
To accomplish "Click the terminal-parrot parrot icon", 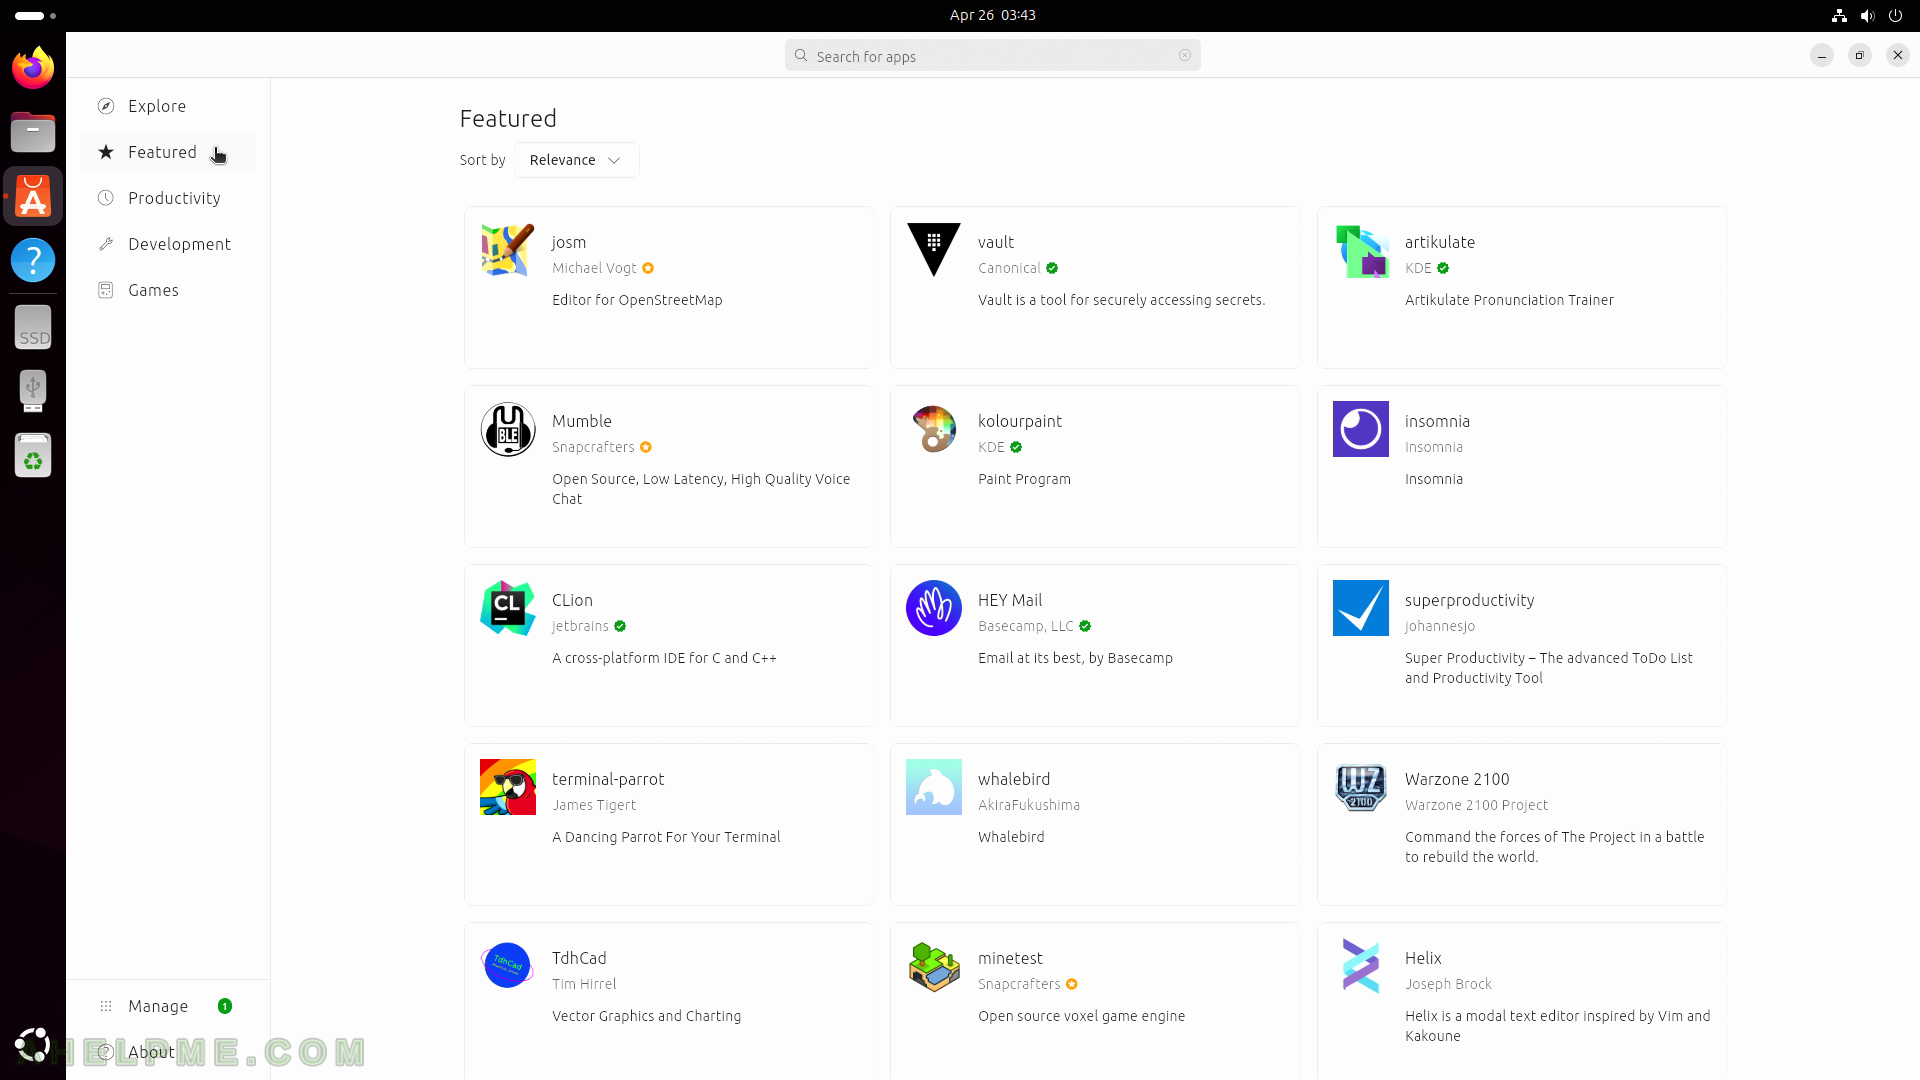I will tap(508, 787).
